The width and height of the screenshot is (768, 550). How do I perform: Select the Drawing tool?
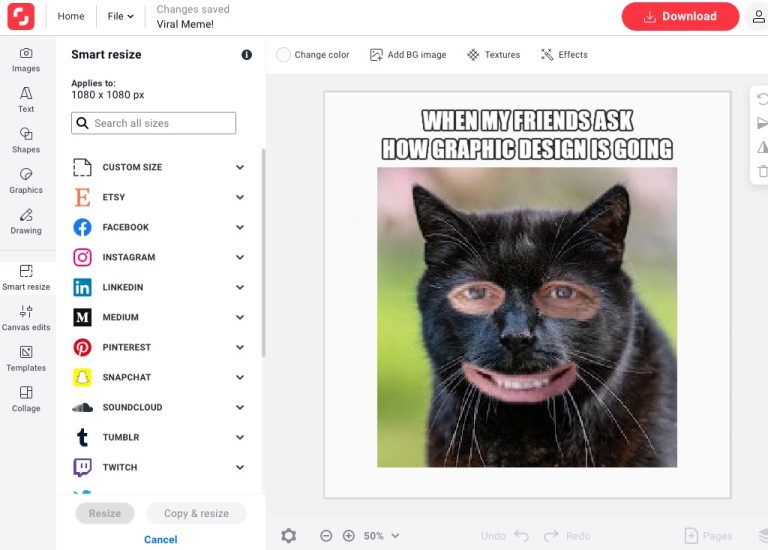[26, 221]
